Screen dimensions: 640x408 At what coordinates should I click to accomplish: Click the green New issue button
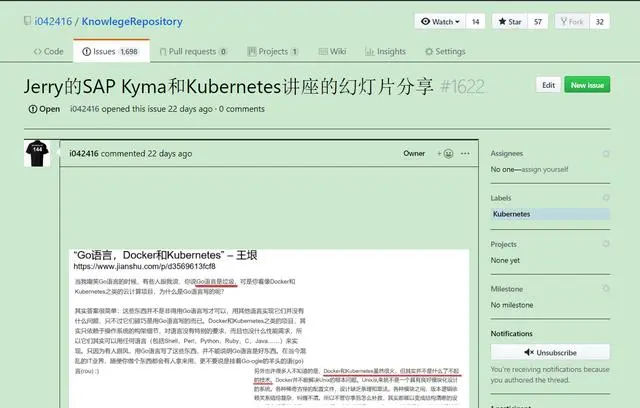pos(587,85)
